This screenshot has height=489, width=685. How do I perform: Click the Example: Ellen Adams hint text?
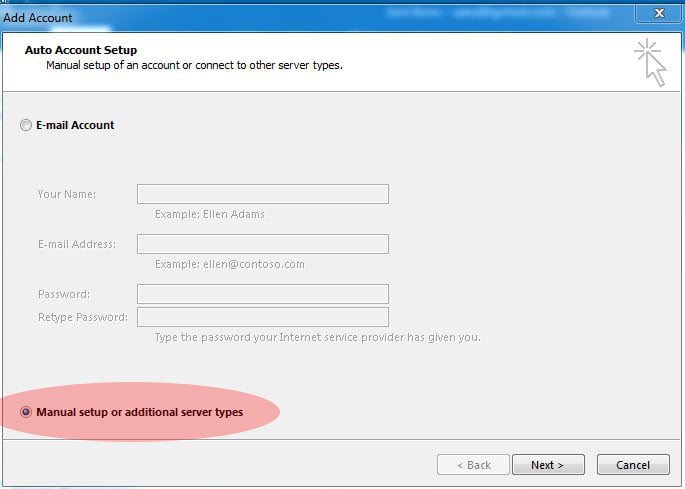tap(210, 214)
